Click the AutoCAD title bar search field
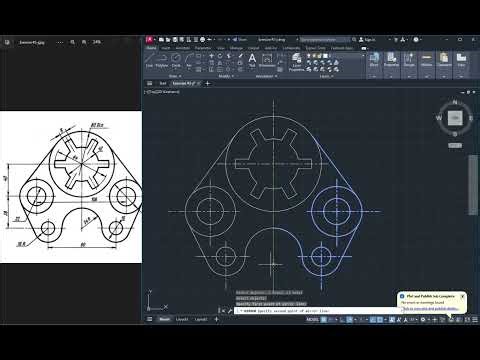Viewport: 480px width, 360px height. 325,40
